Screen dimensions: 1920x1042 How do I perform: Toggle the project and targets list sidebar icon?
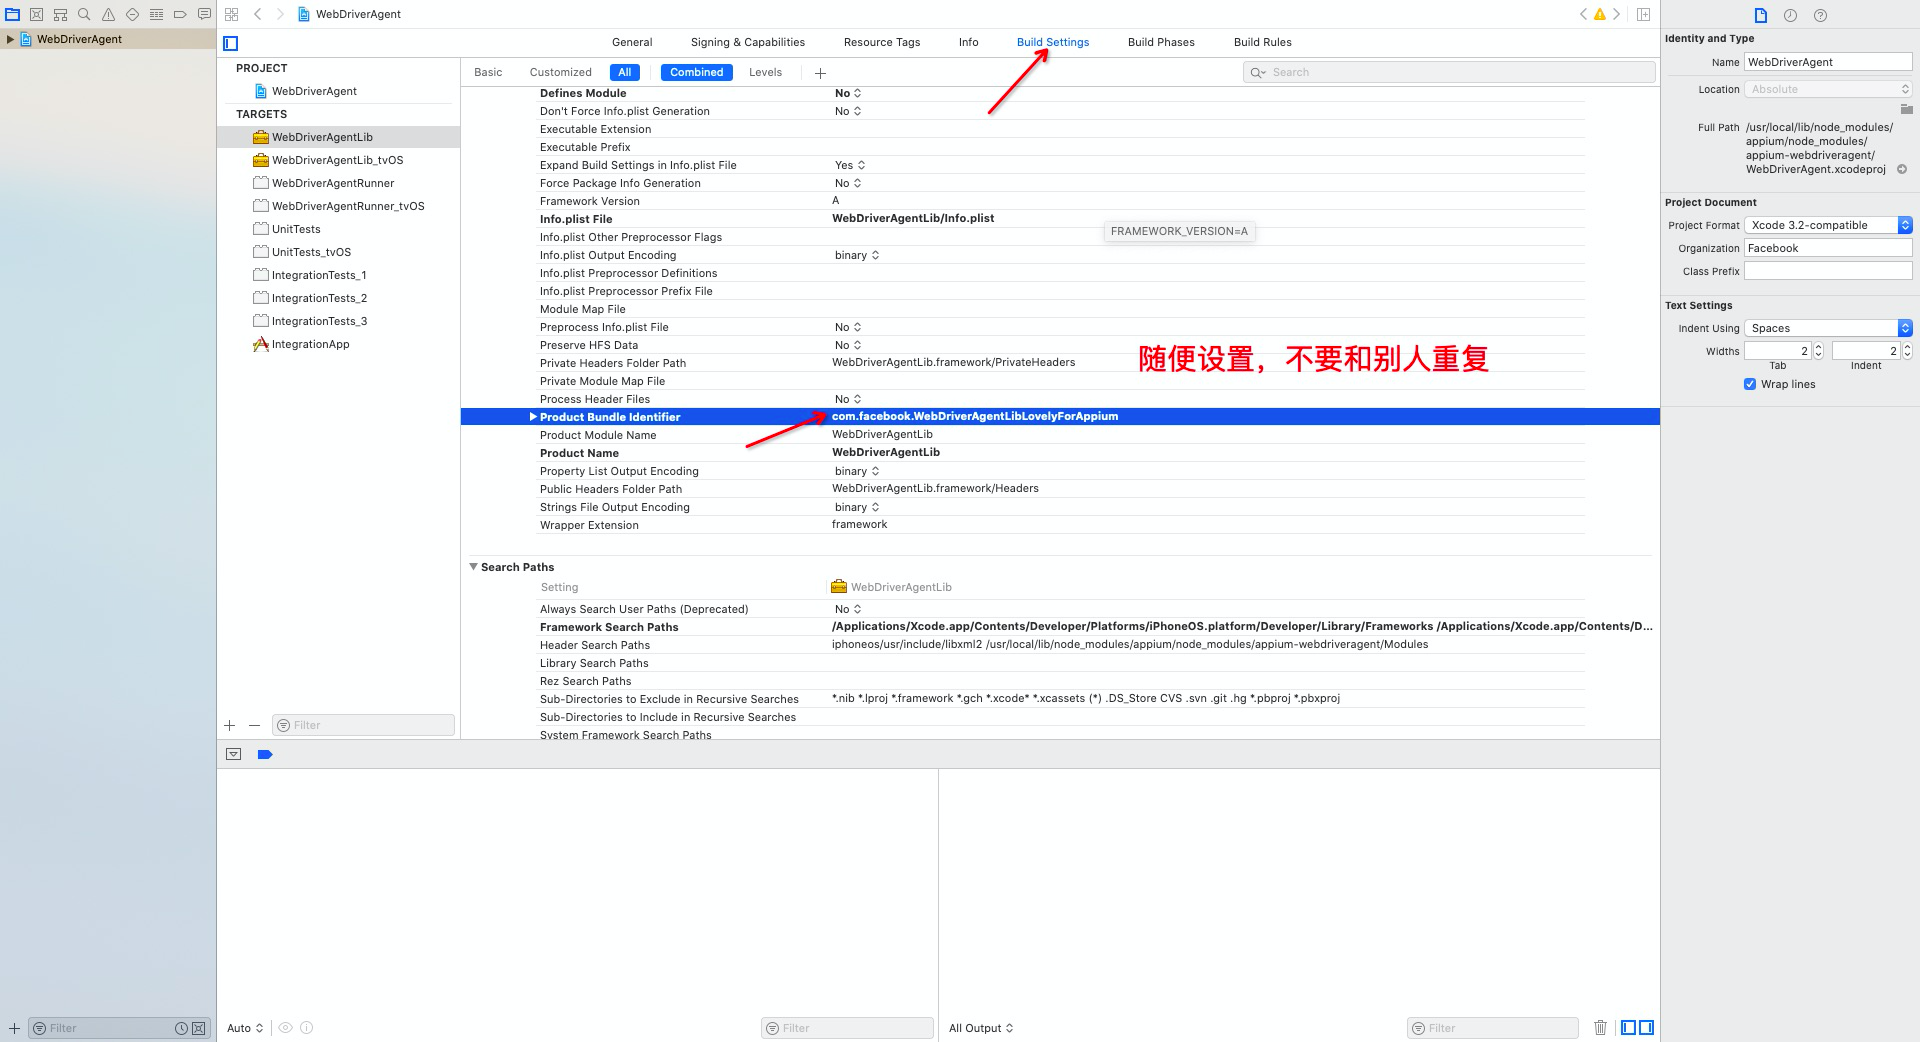click(x=231, y=43)
